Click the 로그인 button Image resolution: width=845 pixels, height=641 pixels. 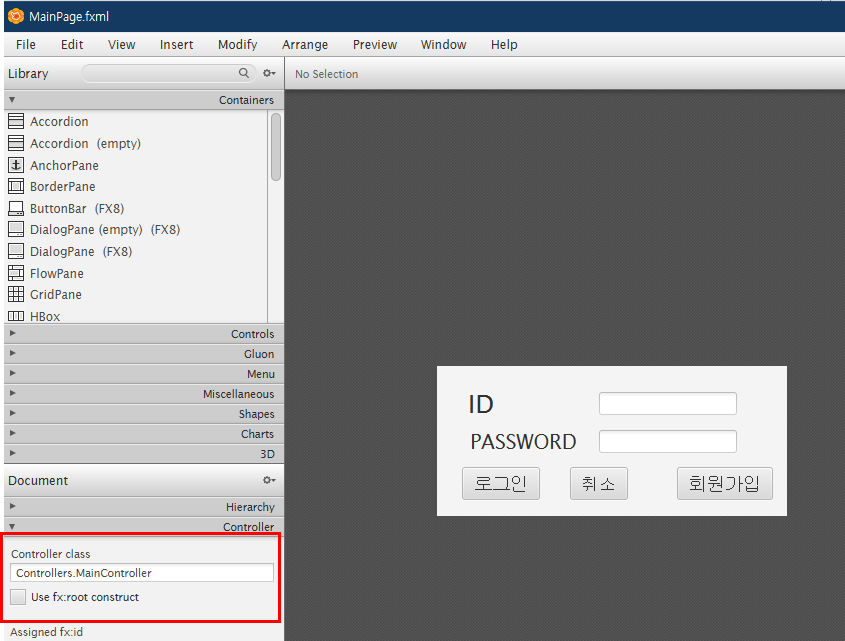501,484
